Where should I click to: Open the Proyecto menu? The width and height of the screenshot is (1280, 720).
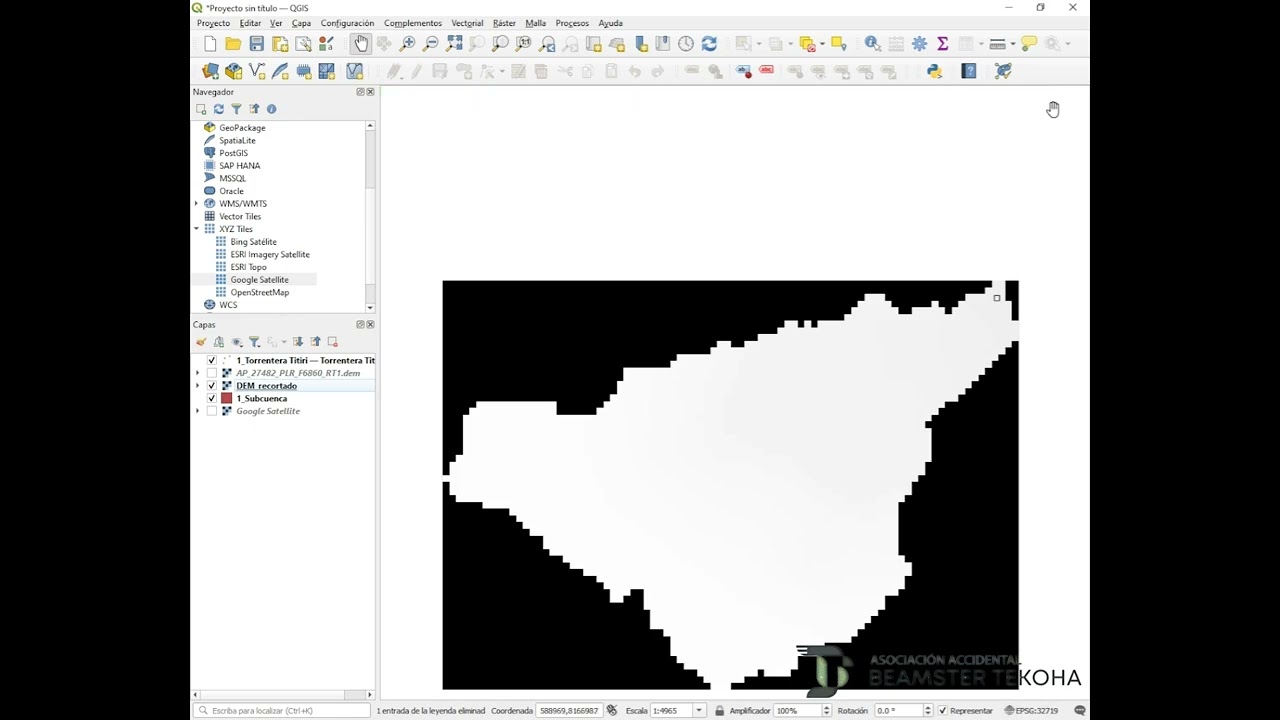(213, 23)
